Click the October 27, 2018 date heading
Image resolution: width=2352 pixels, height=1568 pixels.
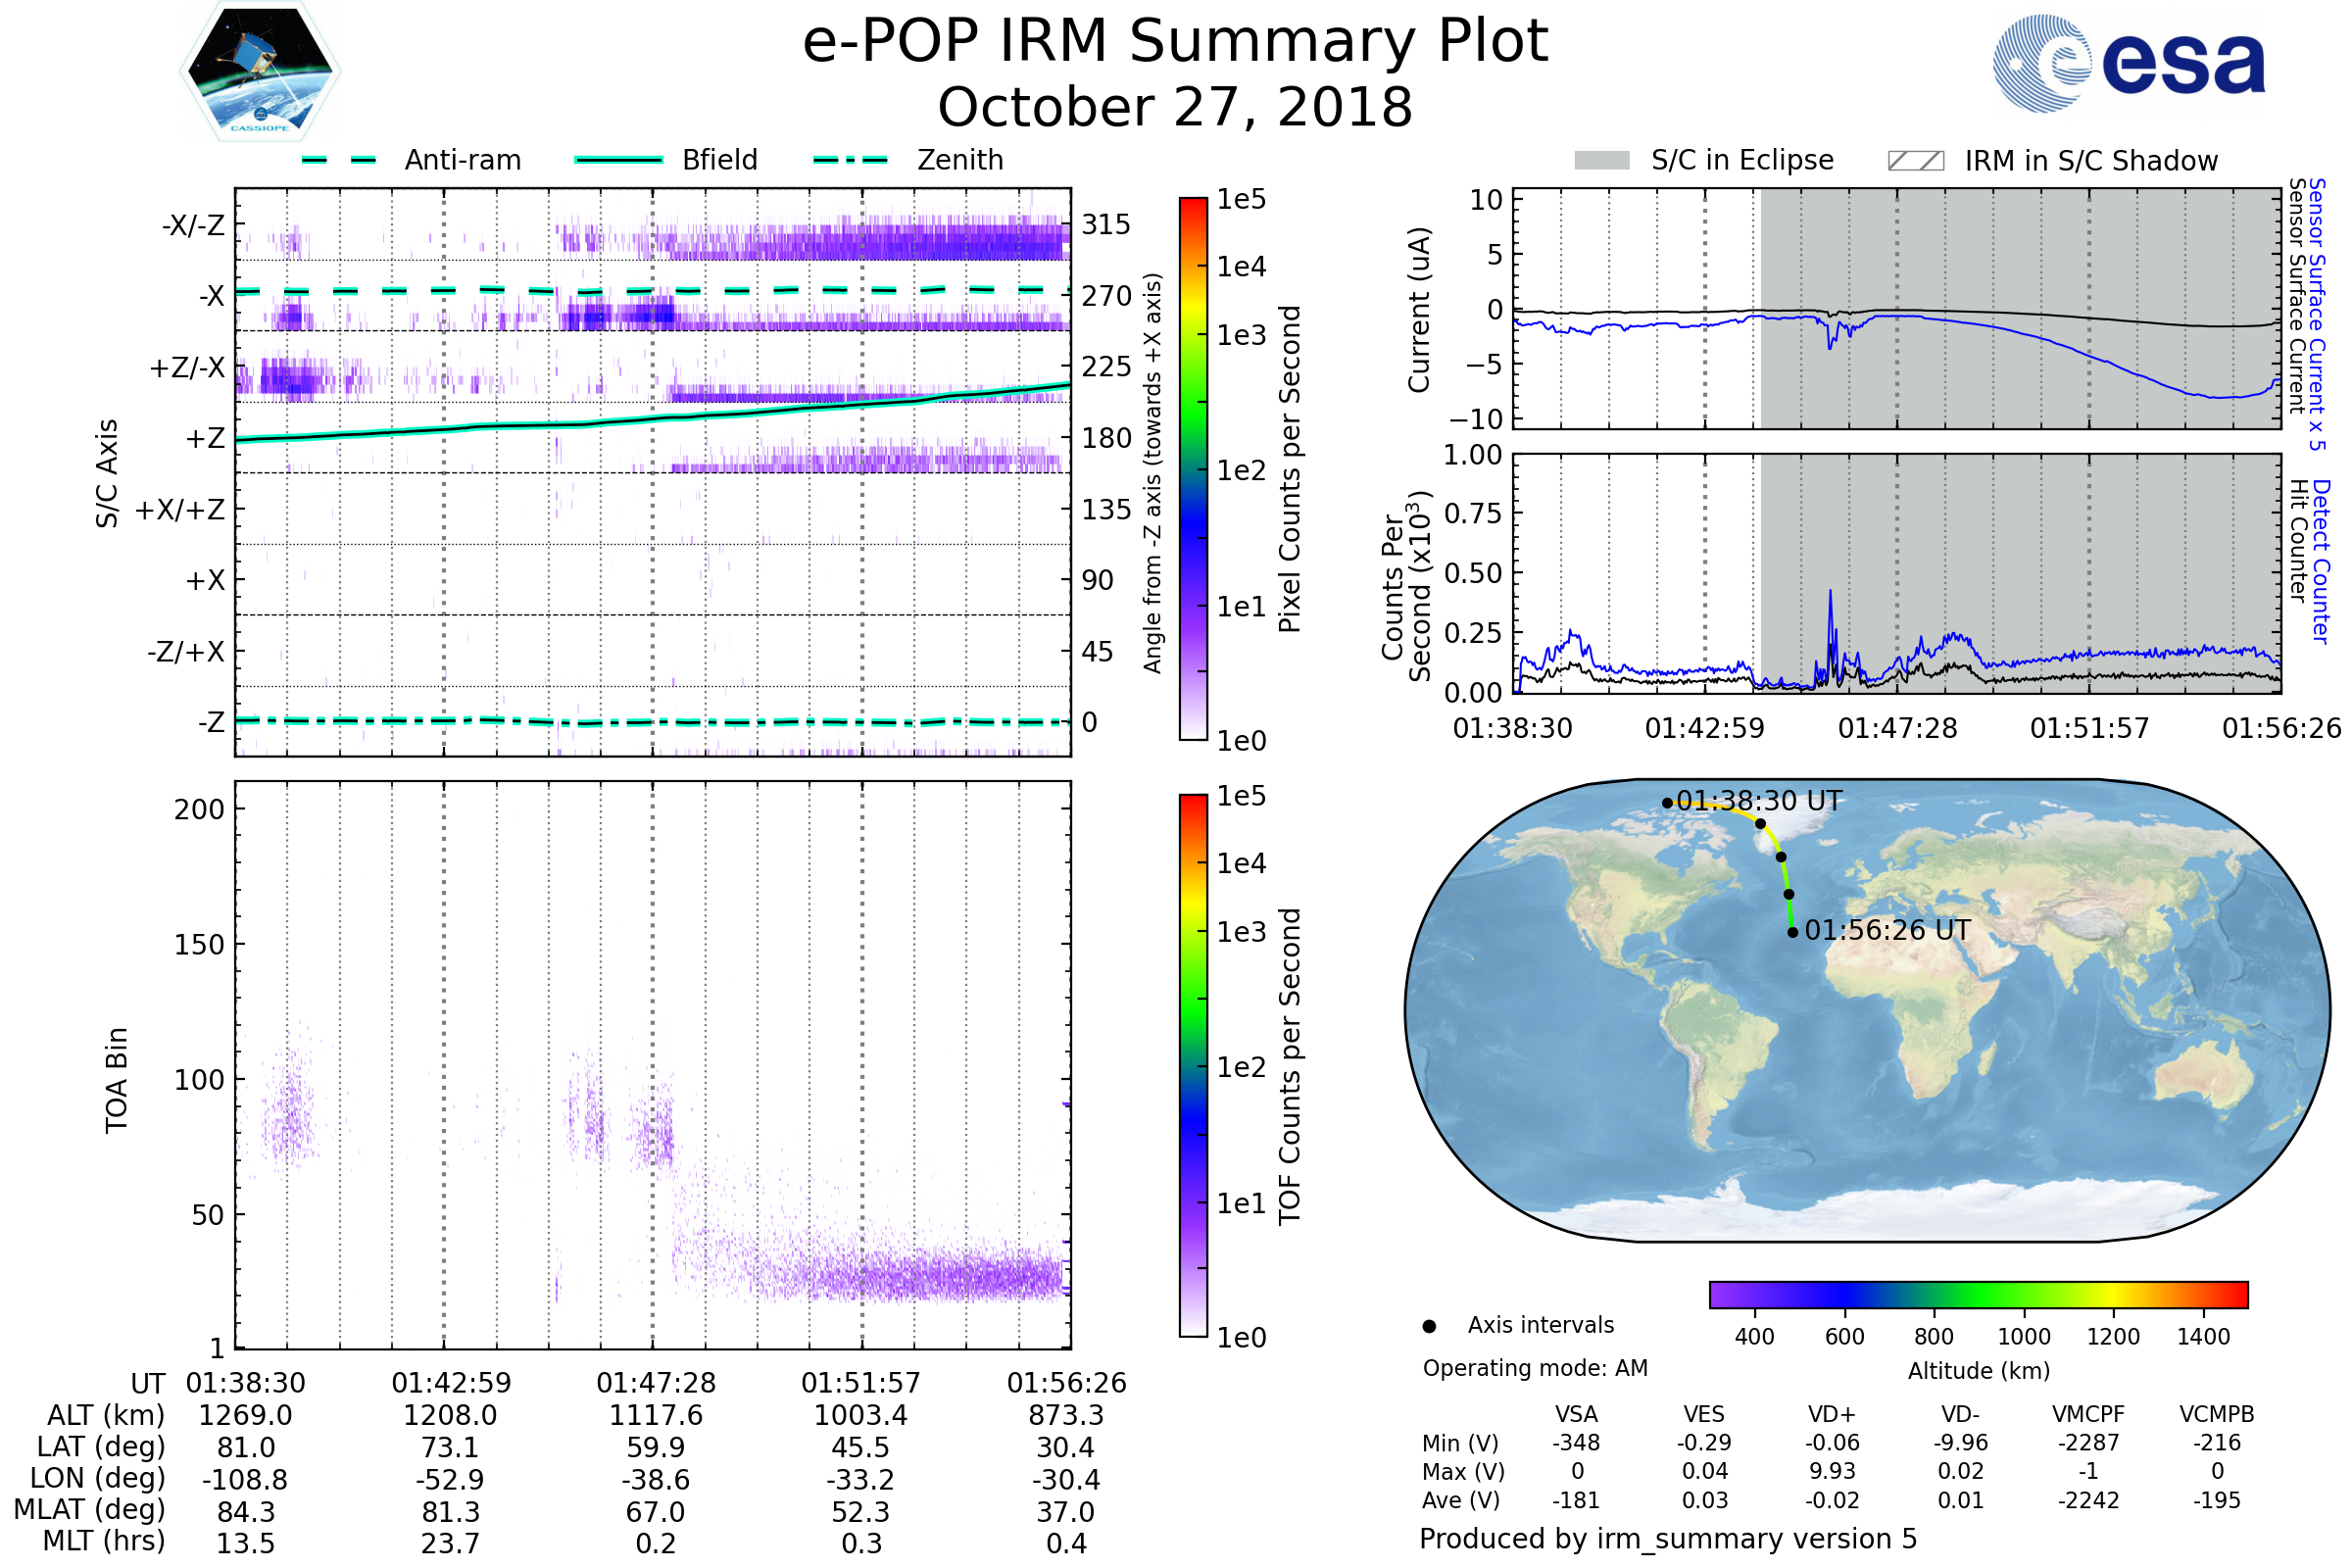[1175, 107]
